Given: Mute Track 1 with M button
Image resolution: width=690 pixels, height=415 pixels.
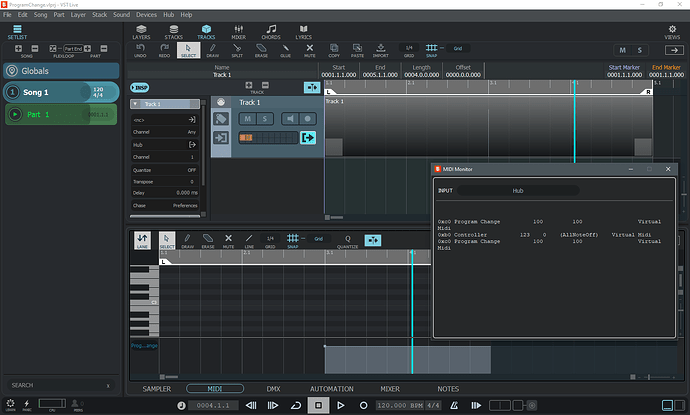Looking at the screenshot, I should pos(247,119).
